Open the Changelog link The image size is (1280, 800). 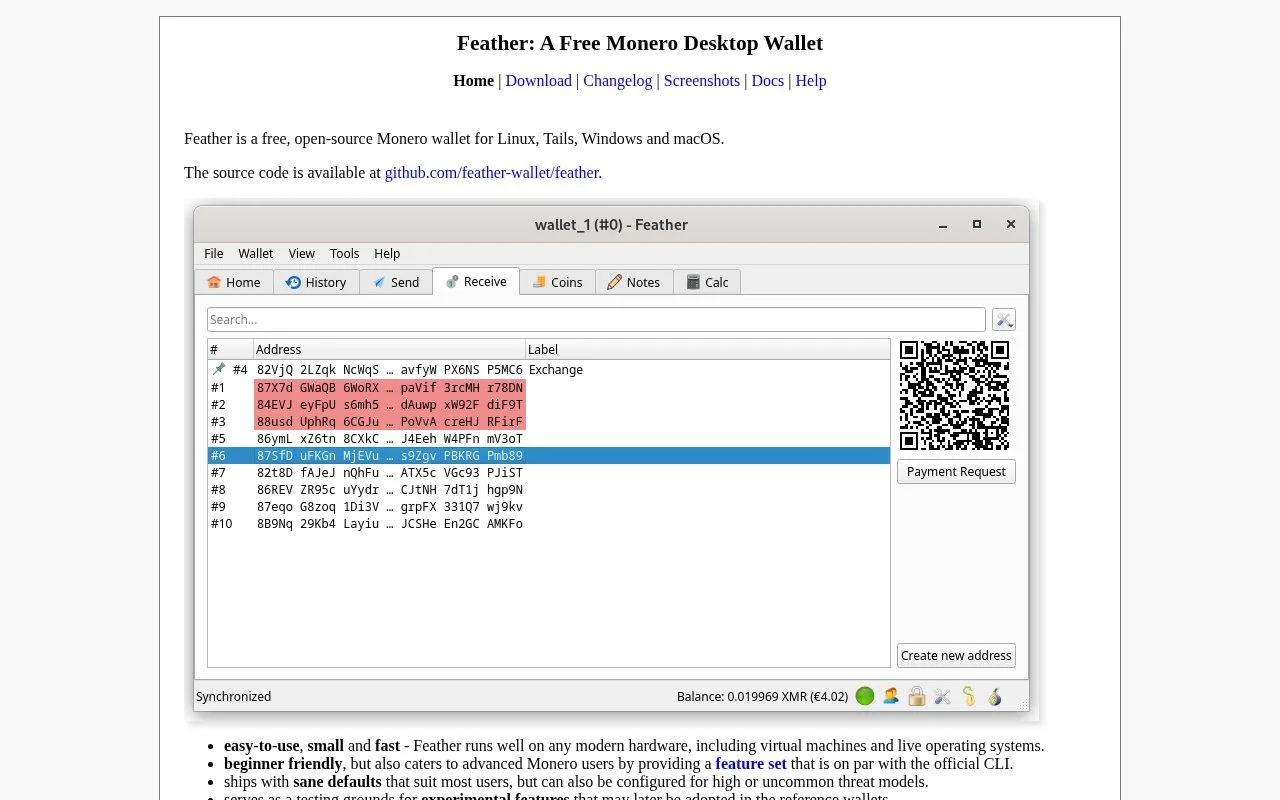pos(618,81)
